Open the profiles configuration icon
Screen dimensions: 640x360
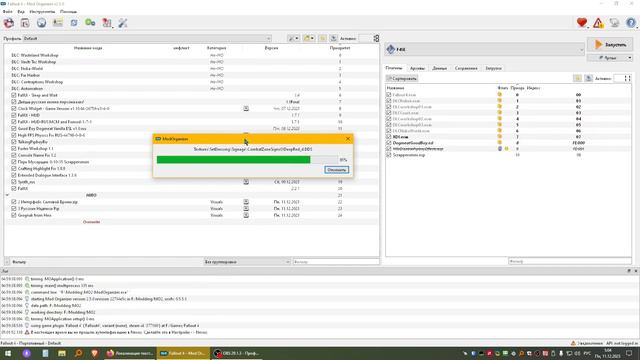[58, 23]
